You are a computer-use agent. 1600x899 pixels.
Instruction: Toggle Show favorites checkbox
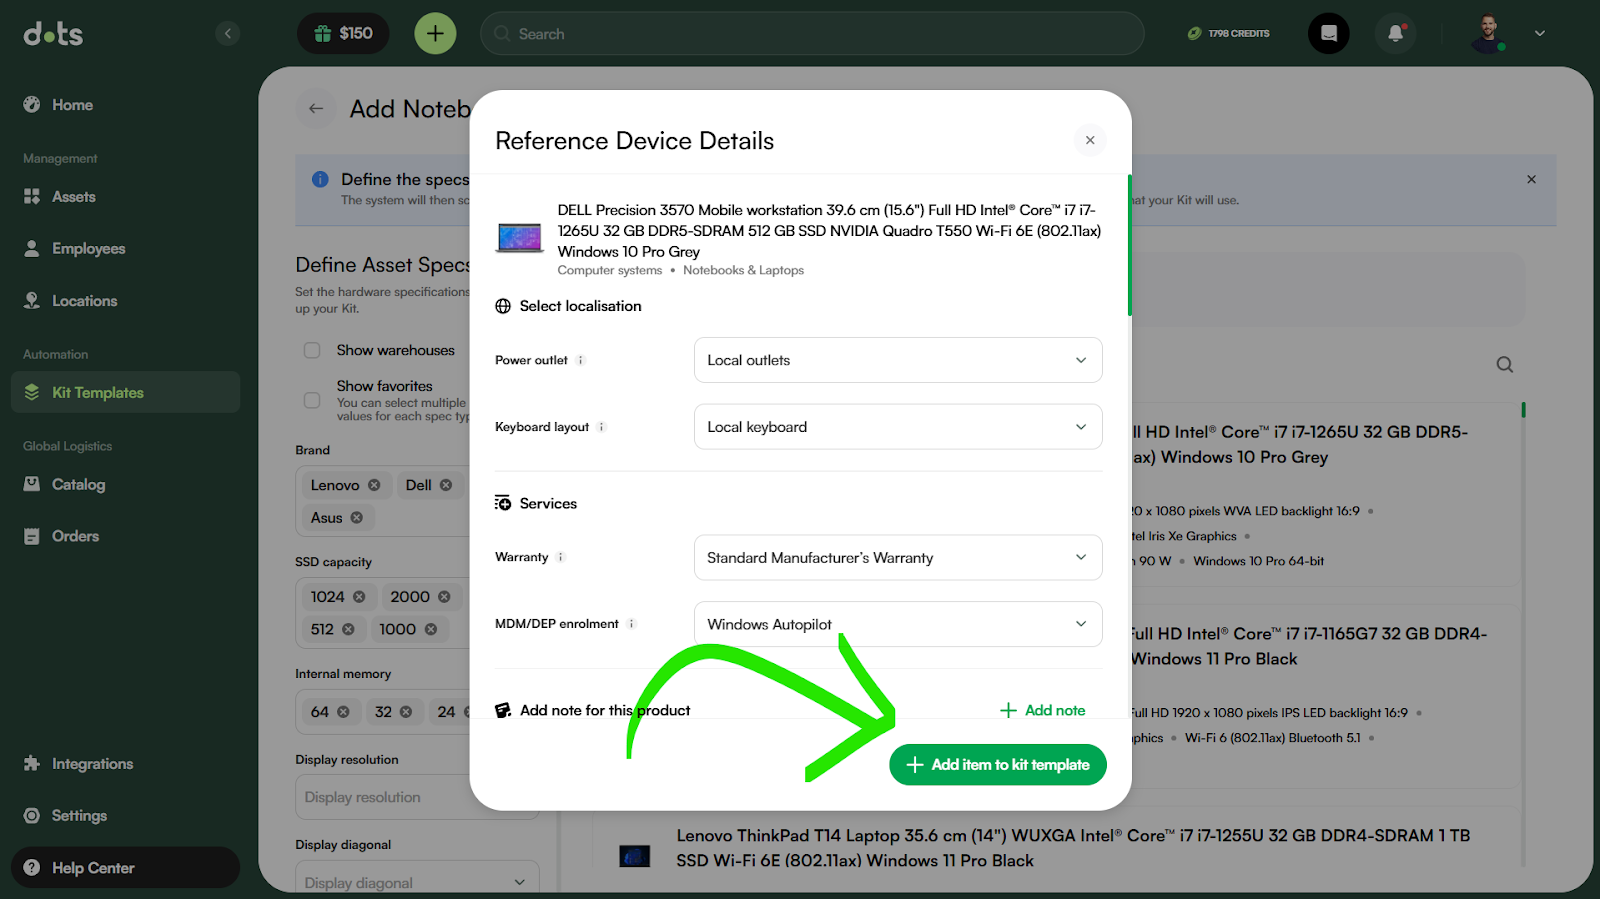[312, 400]
